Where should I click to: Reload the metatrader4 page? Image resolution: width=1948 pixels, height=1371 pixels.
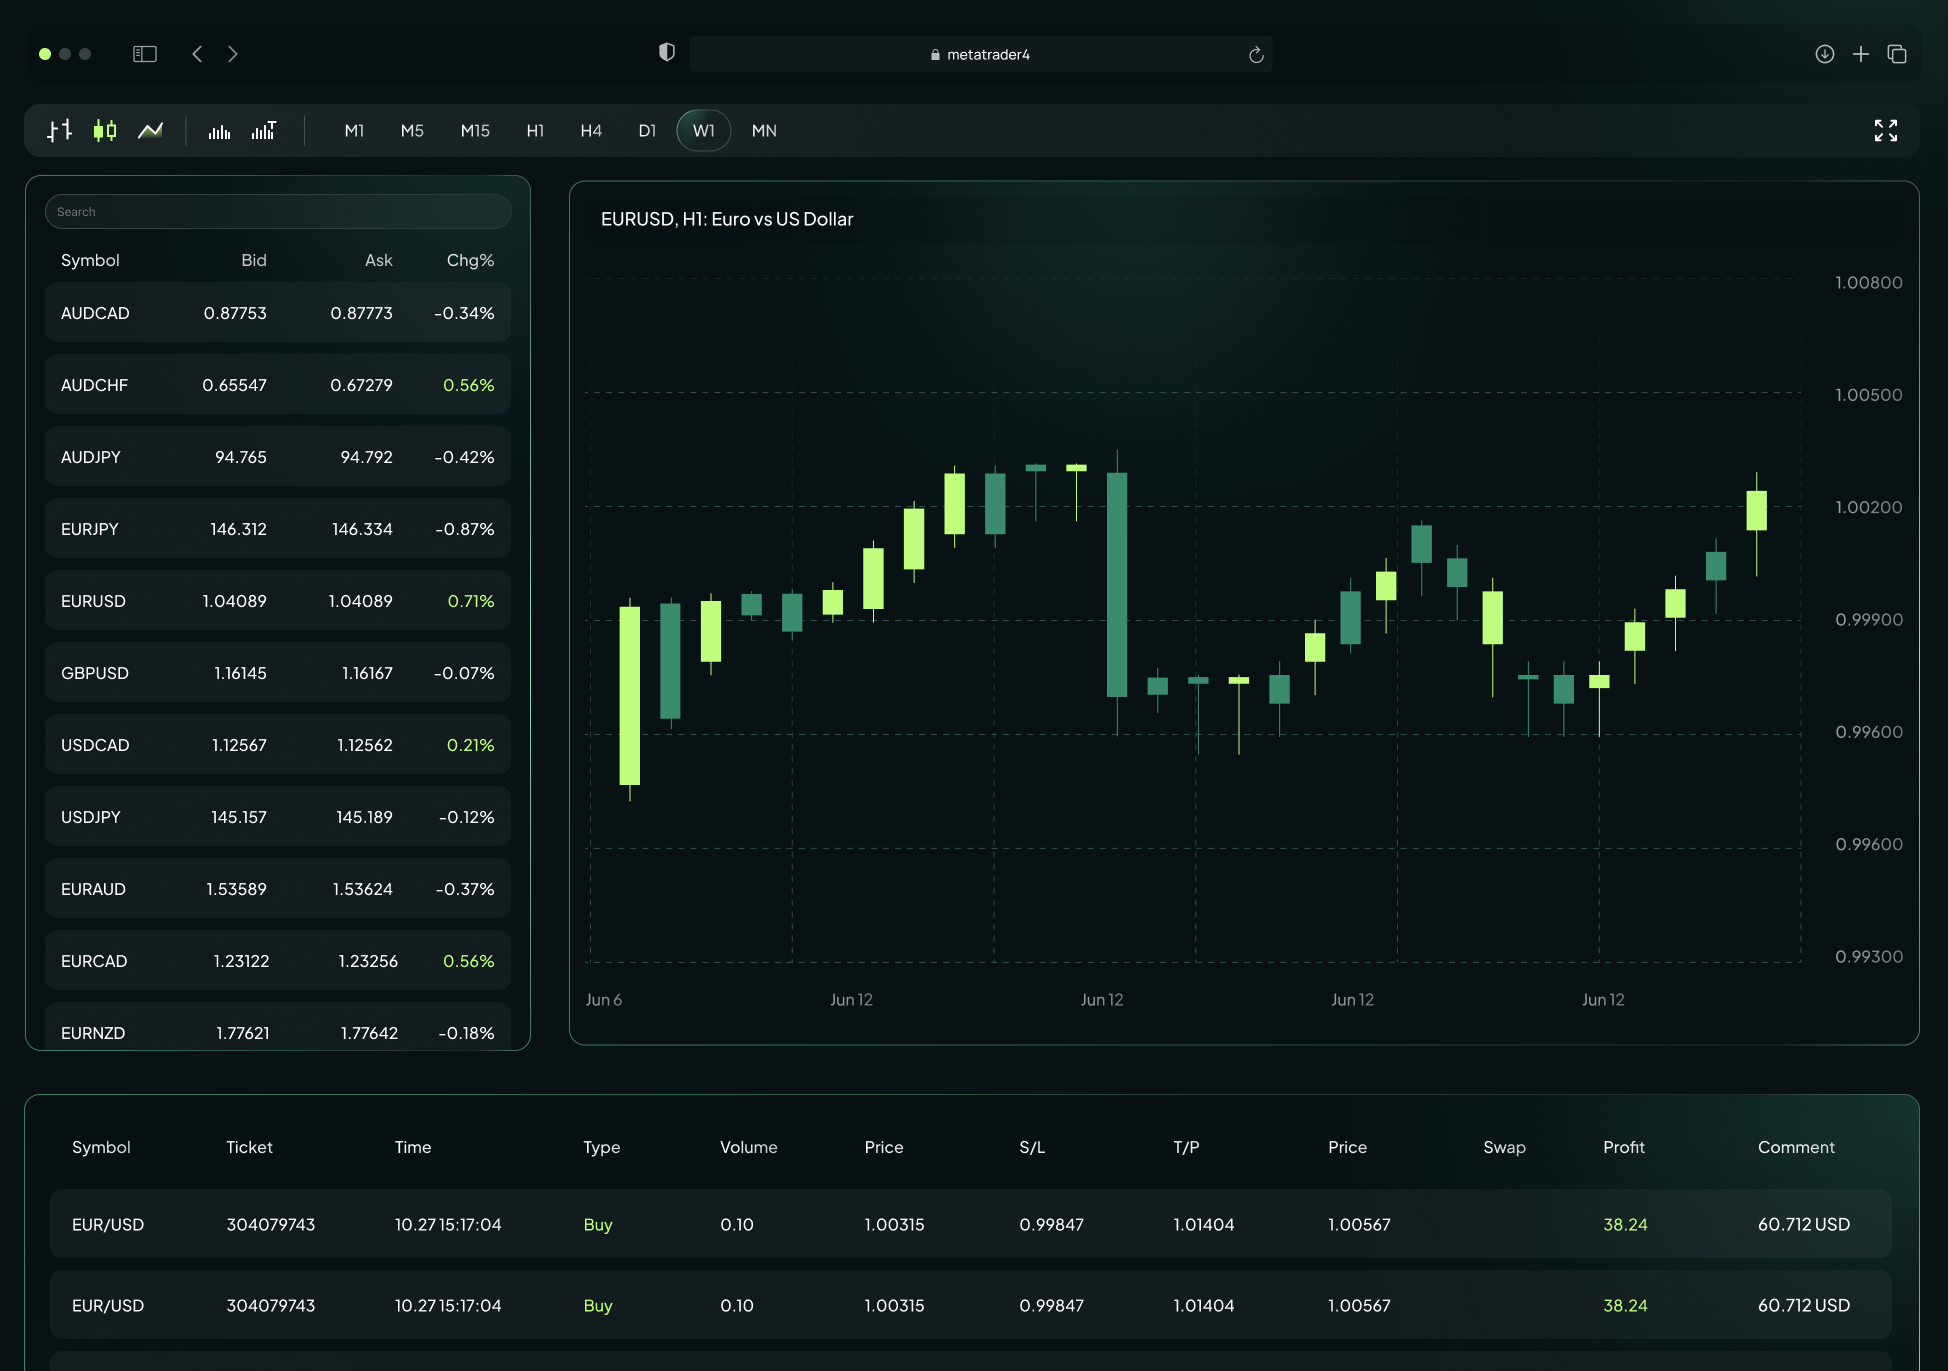(x=1256, y=55)
